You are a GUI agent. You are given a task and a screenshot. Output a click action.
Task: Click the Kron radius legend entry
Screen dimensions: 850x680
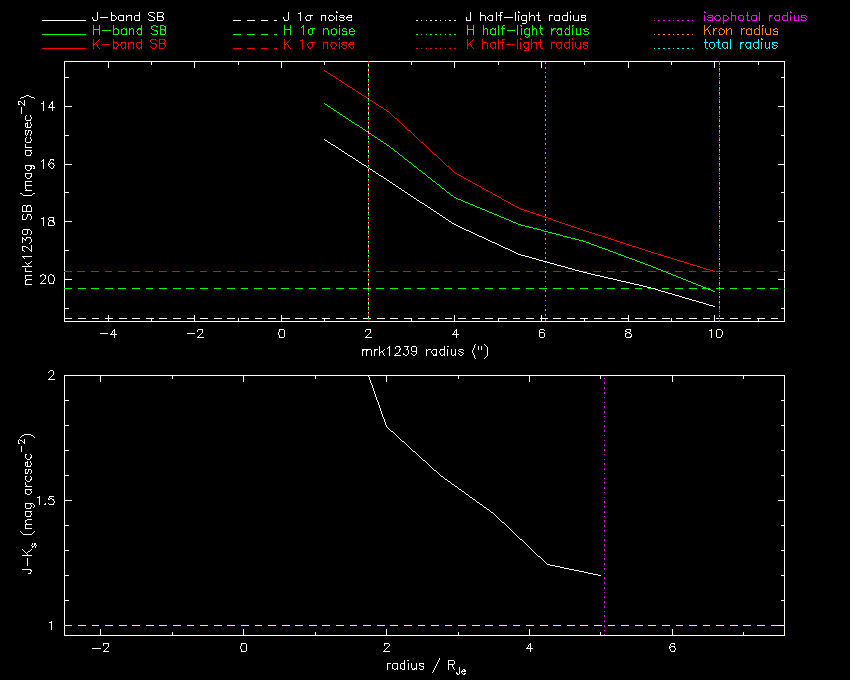coord(739,31)
